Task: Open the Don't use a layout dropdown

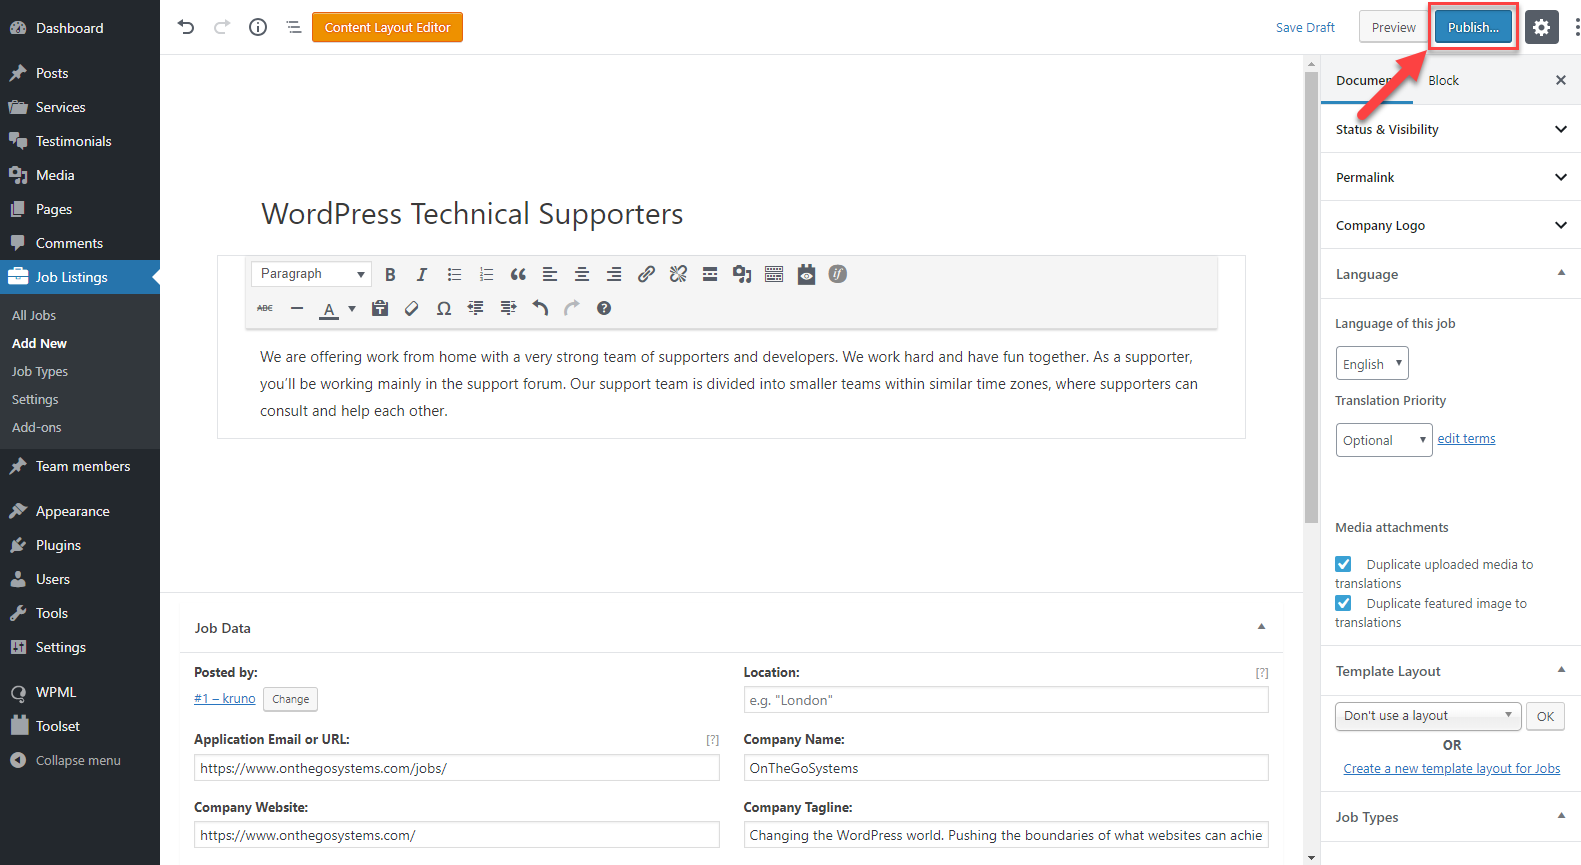Action: pyautogui.click(x=1428, y=716)
